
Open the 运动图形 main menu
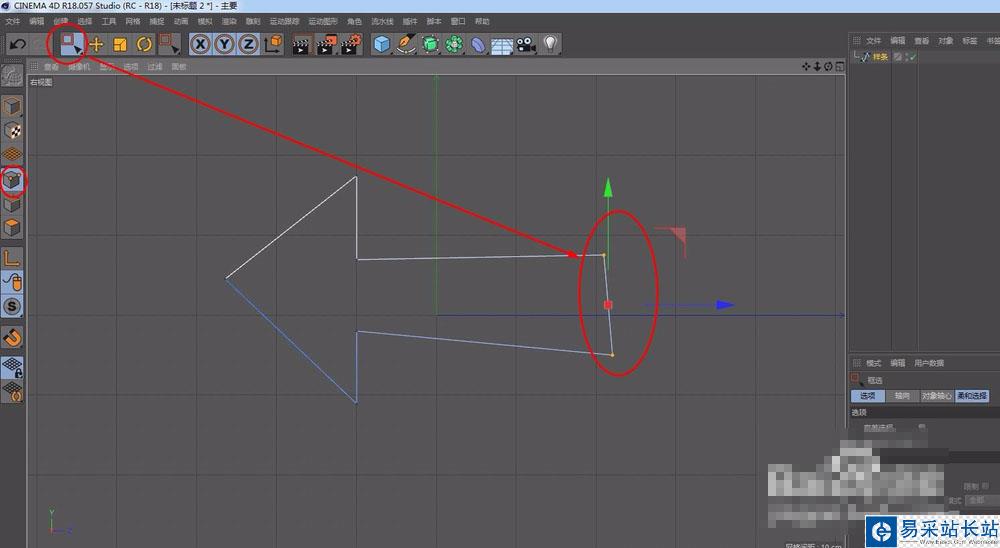(323, 21)
